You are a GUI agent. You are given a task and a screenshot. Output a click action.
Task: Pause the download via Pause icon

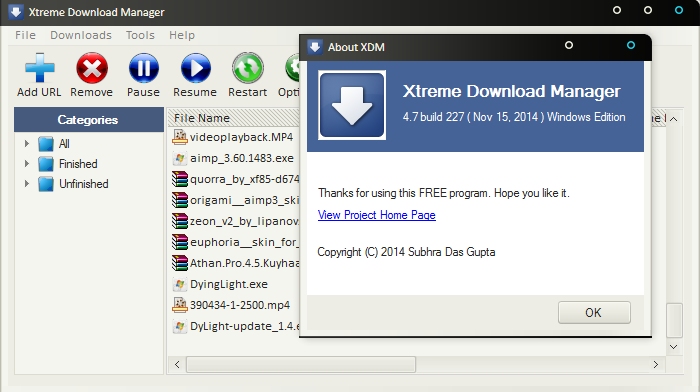(x=143, y=68)
